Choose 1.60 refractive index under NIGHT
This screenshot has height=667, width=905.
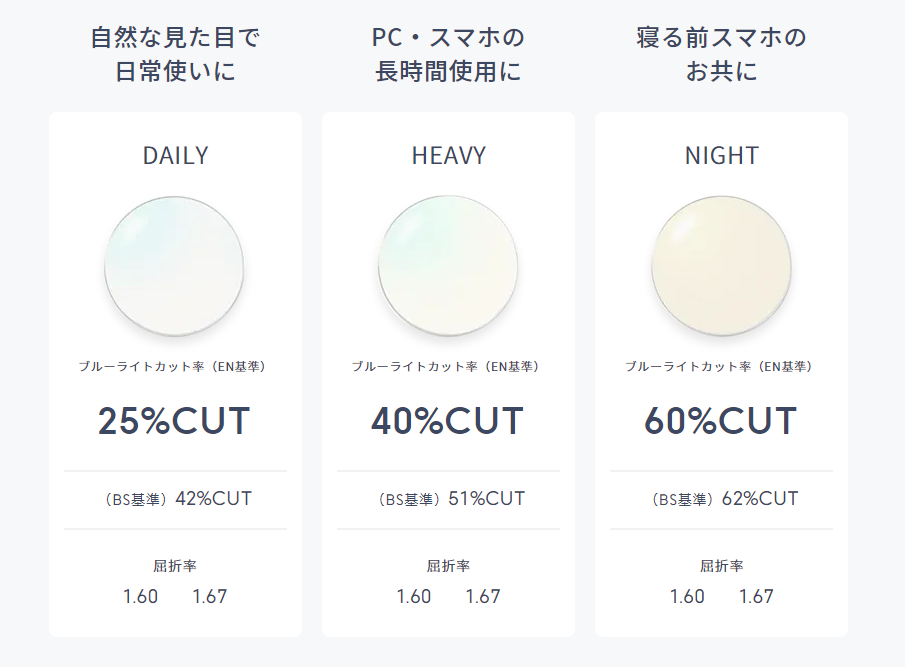(687, 596)
